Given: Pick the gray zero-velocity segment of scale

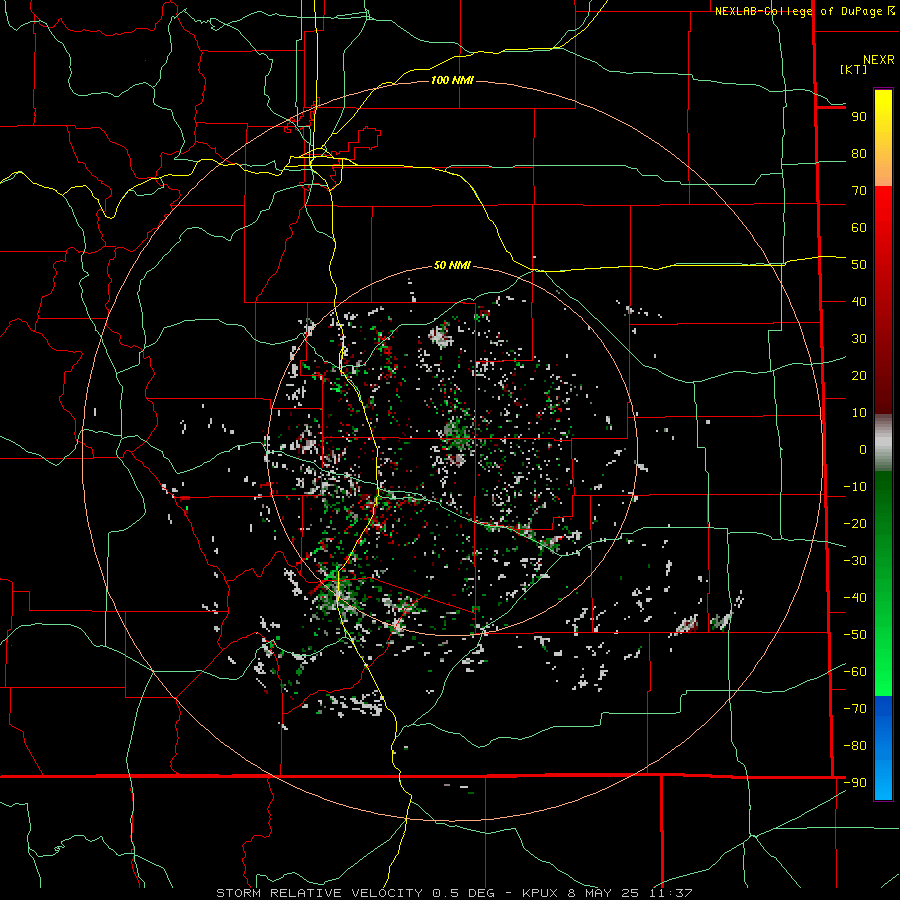Looking at the screenshot, I should pos(883,442).
